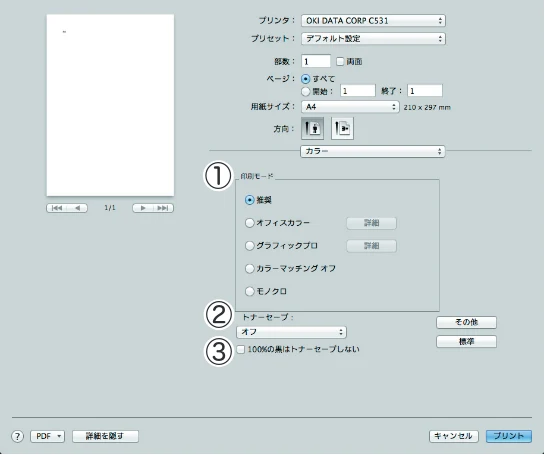
Task: Click the キャンセル button
Action: point(454,436)
